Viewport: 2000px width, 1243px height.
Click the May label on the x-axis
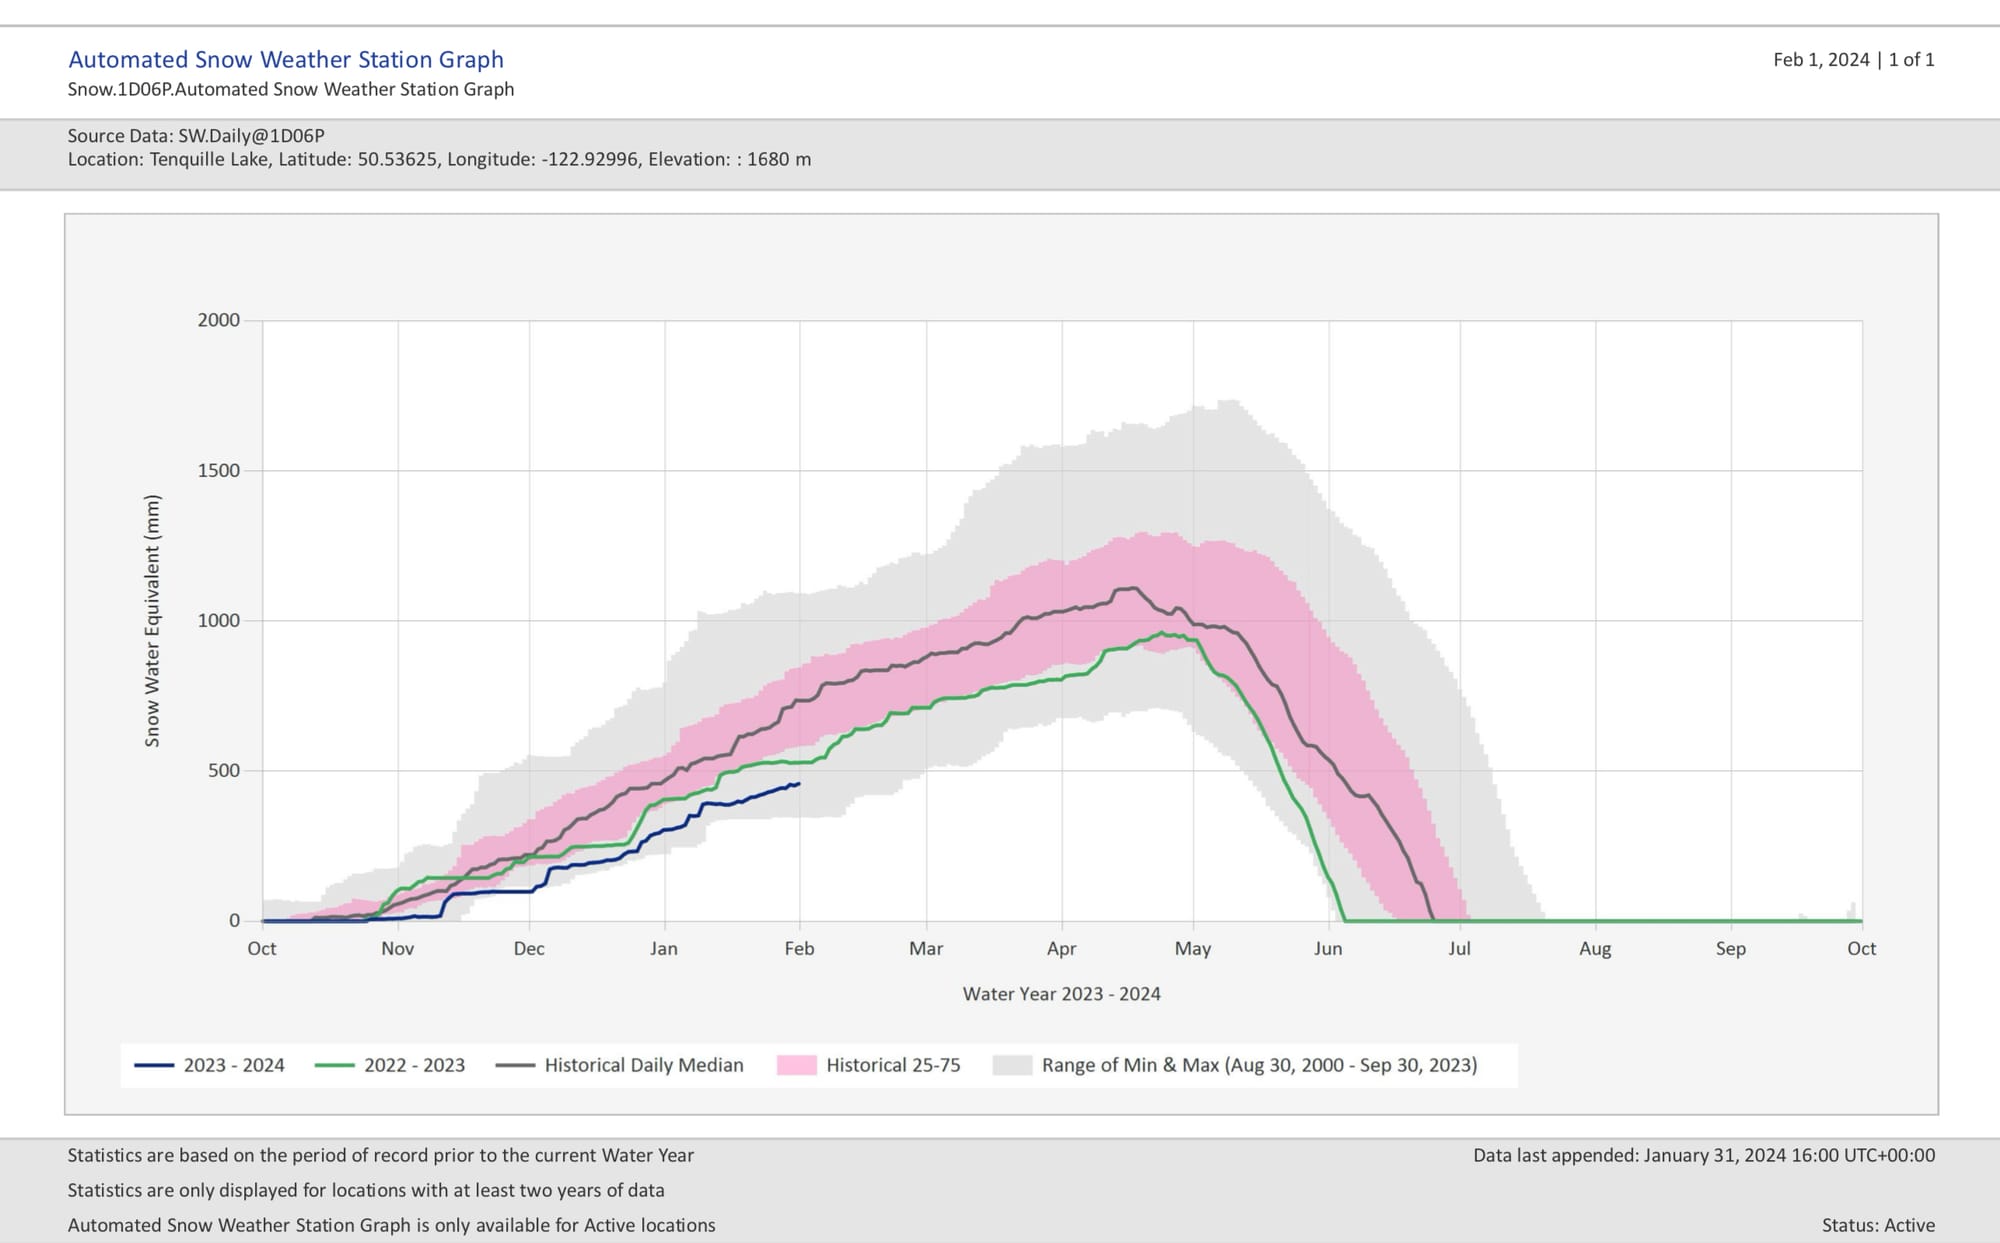(1192, 949)
